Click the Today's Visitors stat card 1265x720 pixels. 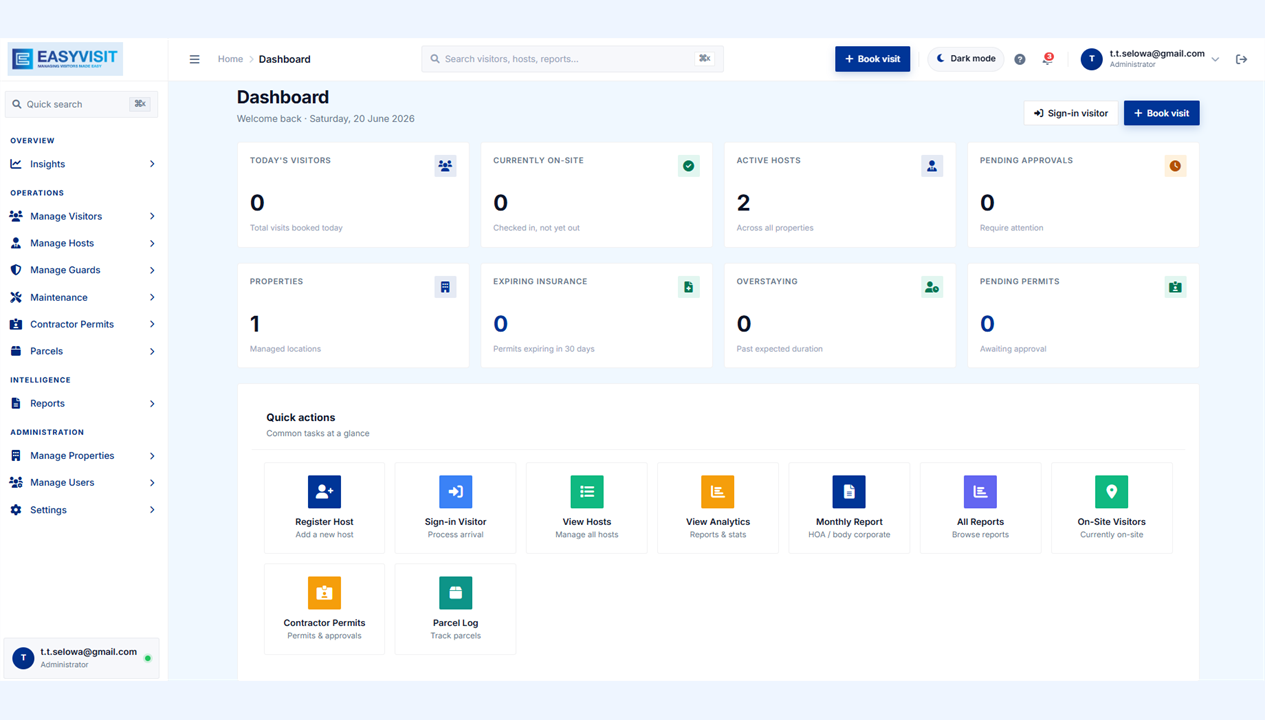coord(353,195)
